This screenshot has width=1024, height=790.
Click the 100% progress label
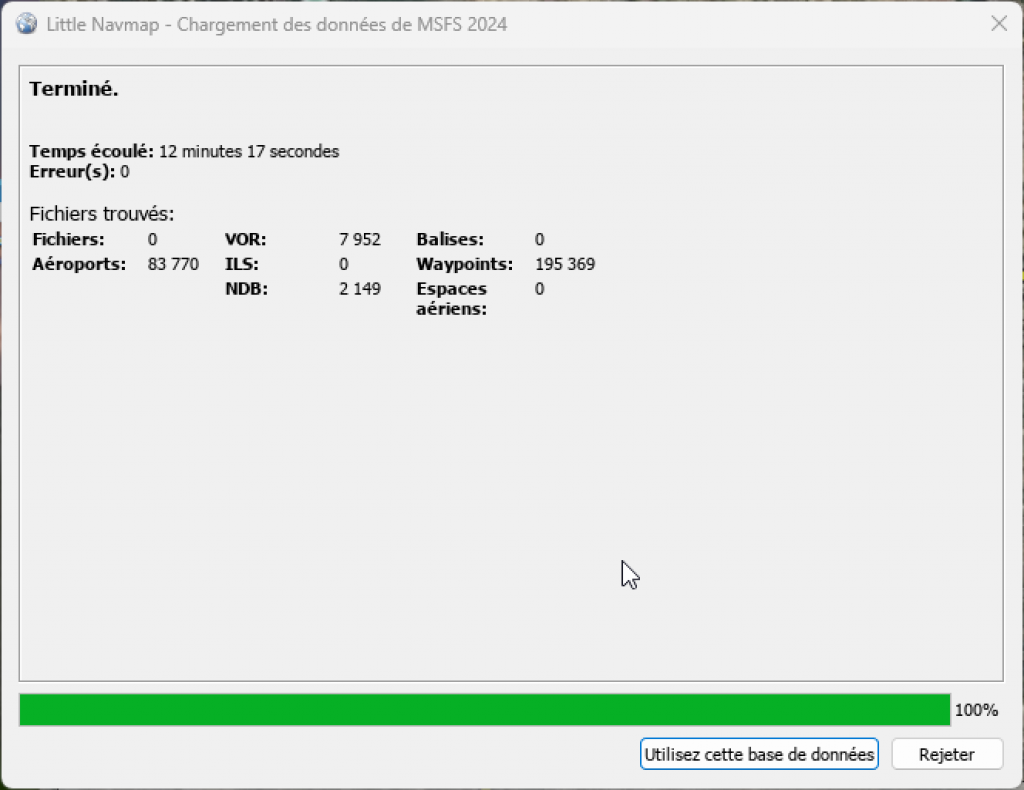click(976, 710)
